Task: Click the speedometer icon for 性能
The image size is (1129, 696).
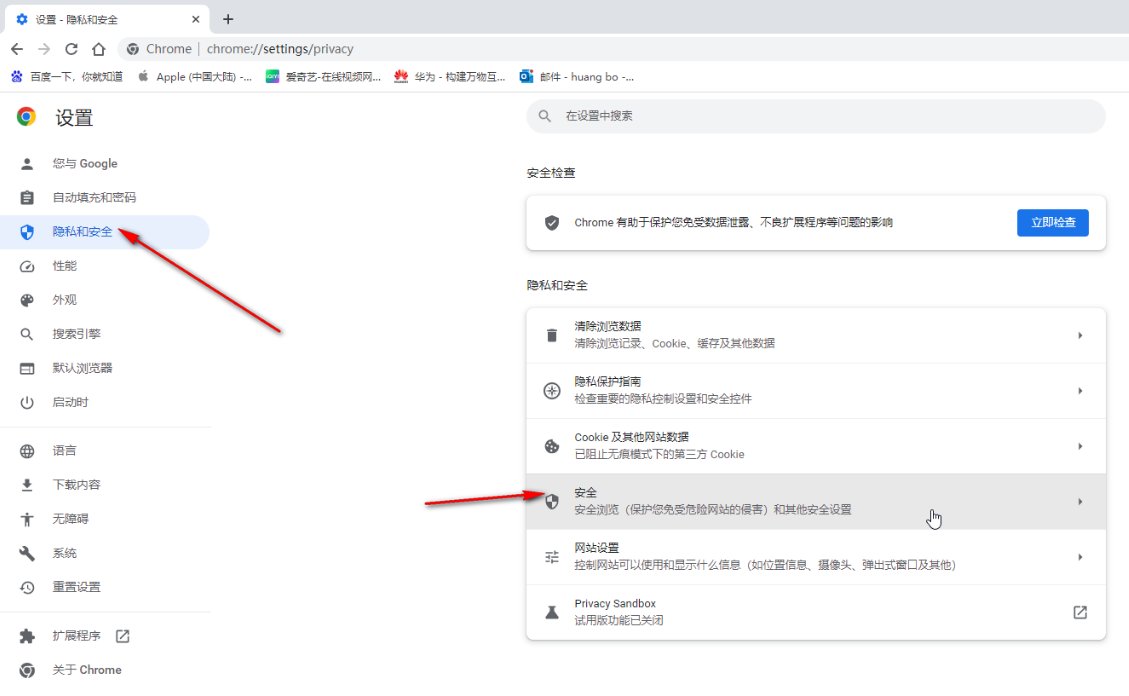Action: point(27,266)
